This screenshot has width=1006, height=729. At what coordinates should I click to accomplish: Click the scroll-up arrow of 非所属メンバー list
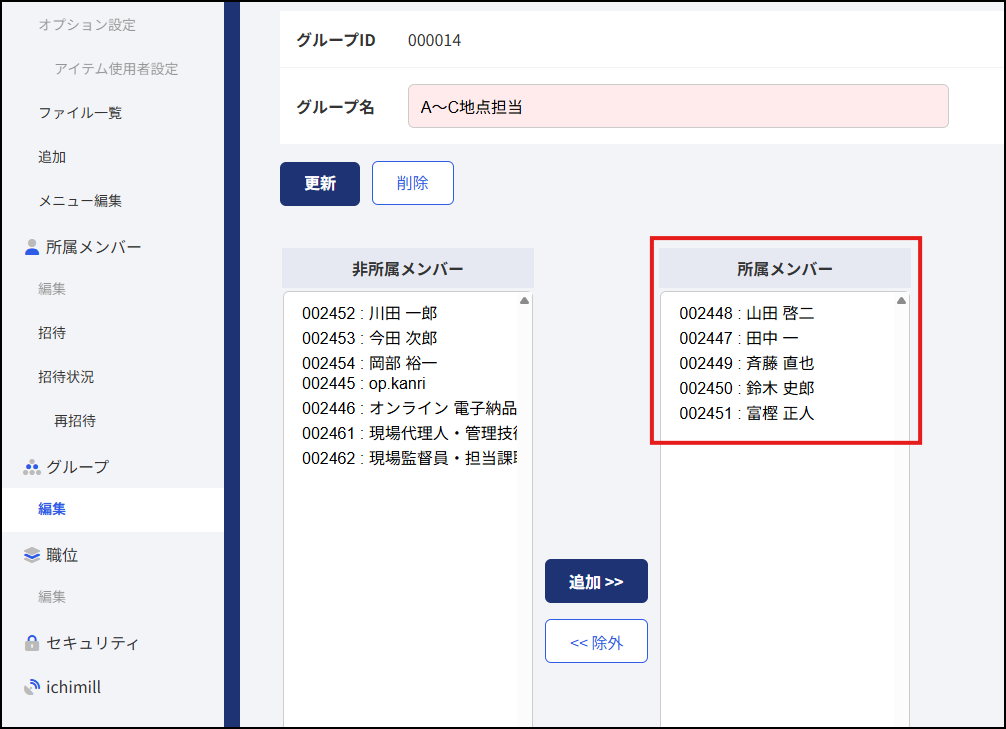tap(524, 300)
